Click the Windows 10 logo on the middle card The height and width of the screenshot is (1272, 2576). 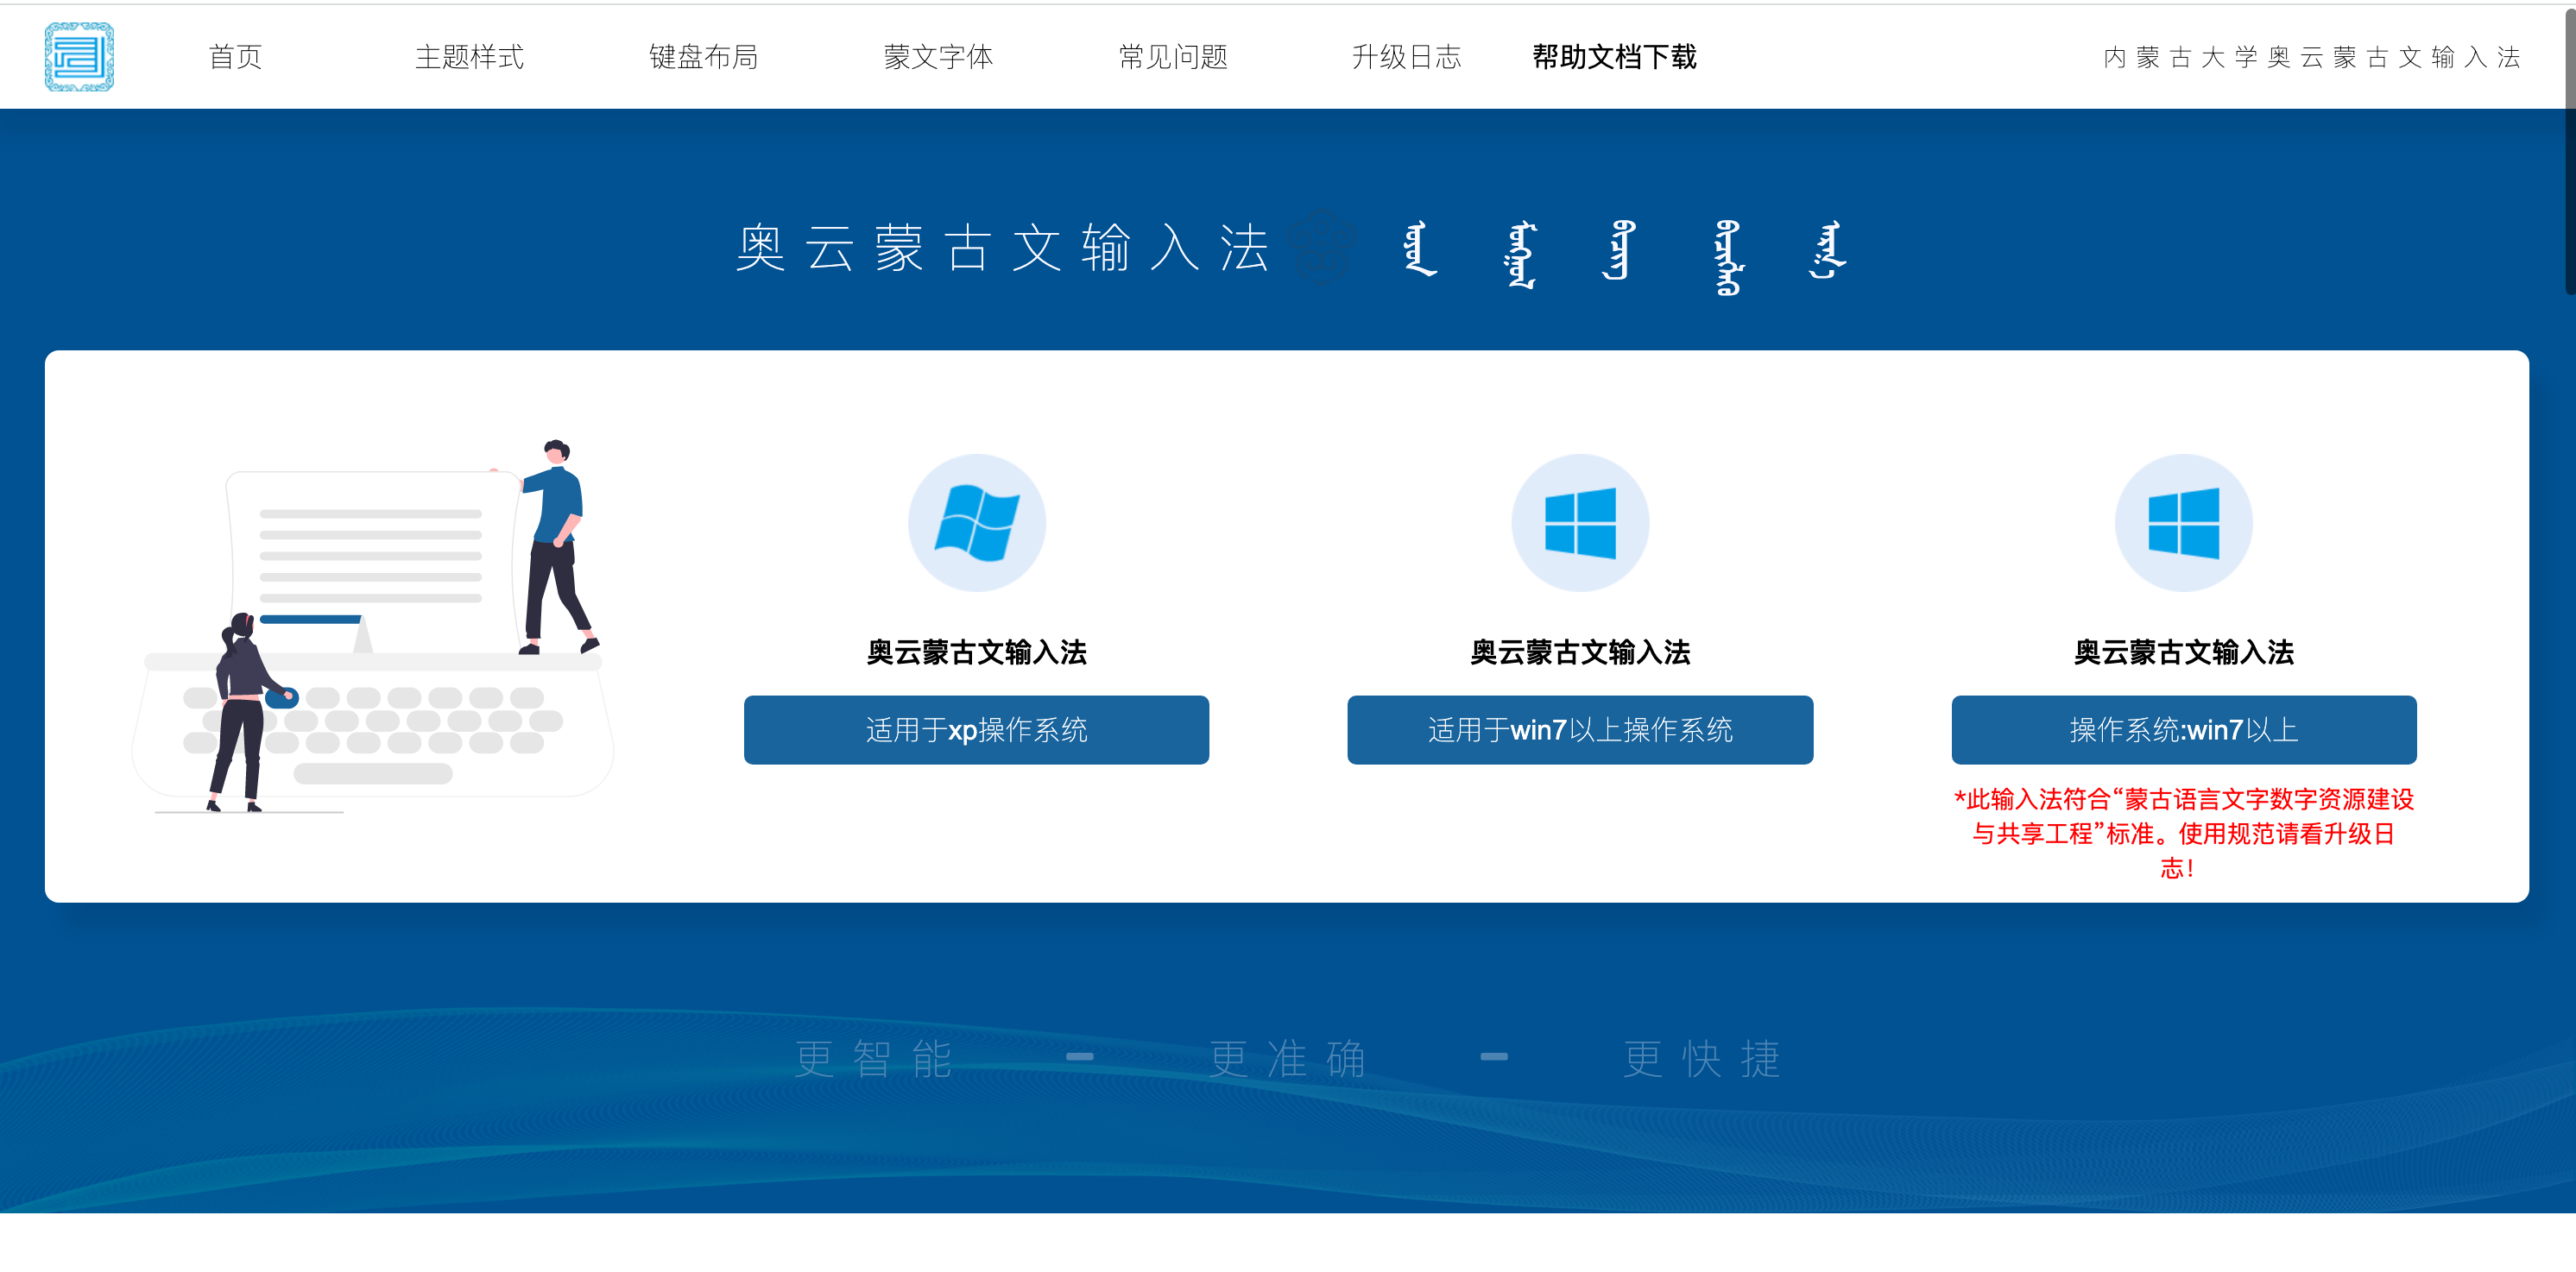(1580, 523)
